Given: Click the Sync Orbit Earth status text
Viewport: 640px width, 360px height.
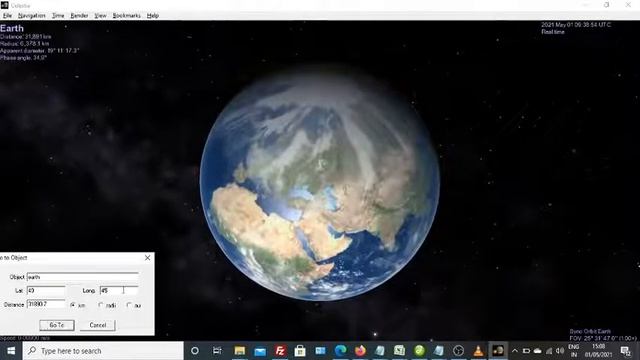Looking at the screenshot, I should (x=590, y=331).
